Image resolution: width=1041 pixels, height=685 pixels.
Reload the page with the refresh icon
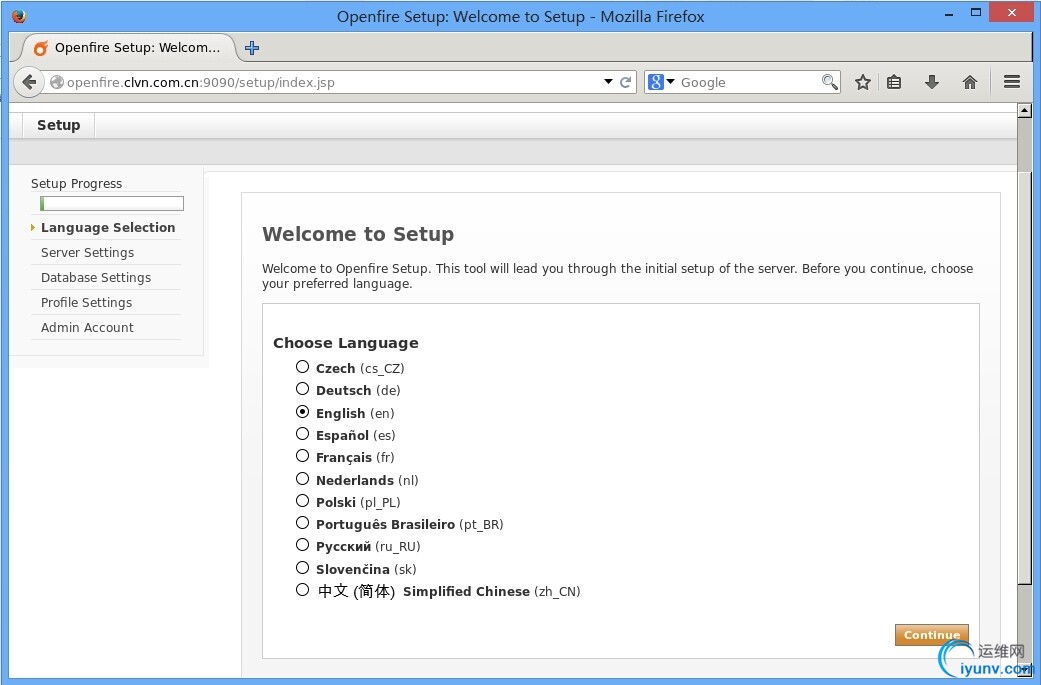point(625,82)
